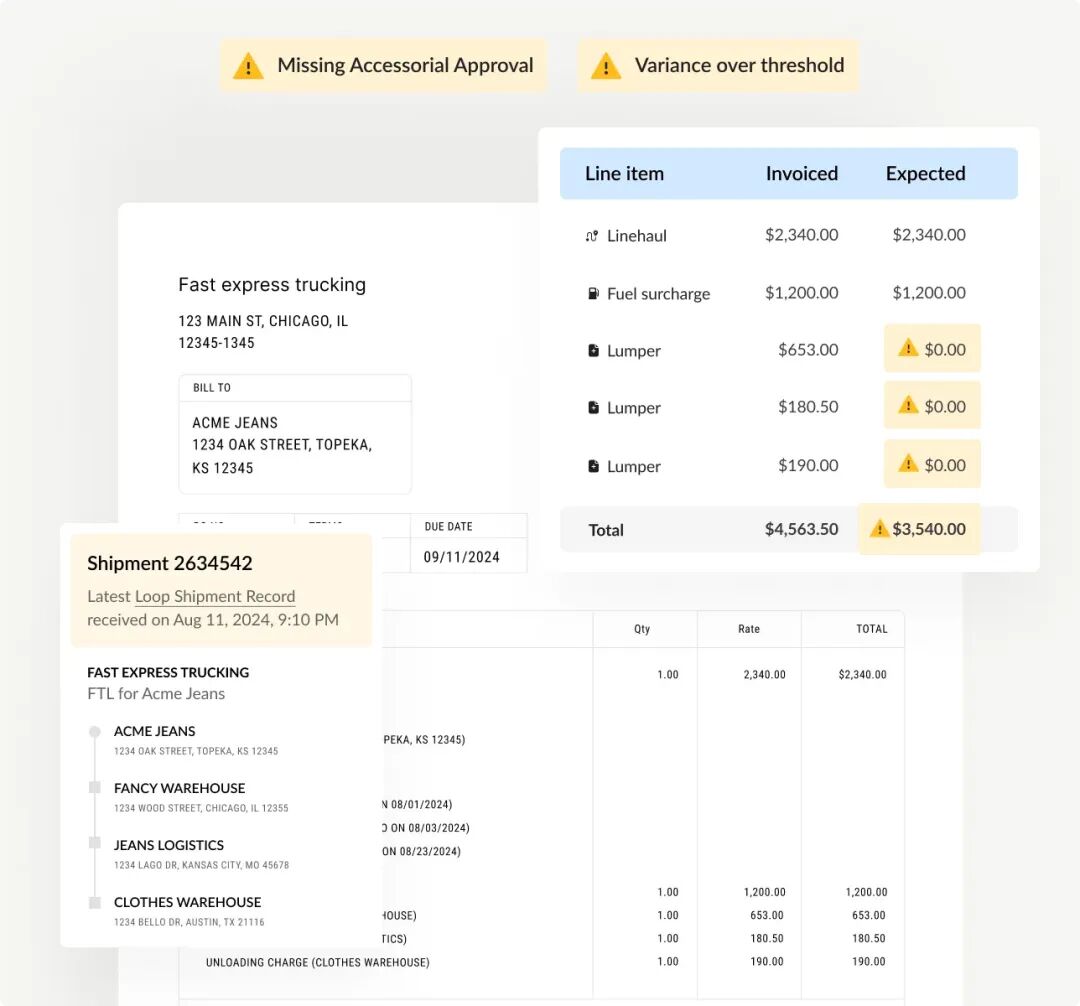This screenshot has width=1080, height=1006.
Task: Select the Clothes Warehouse stop in the route
Action: point(187,902)
